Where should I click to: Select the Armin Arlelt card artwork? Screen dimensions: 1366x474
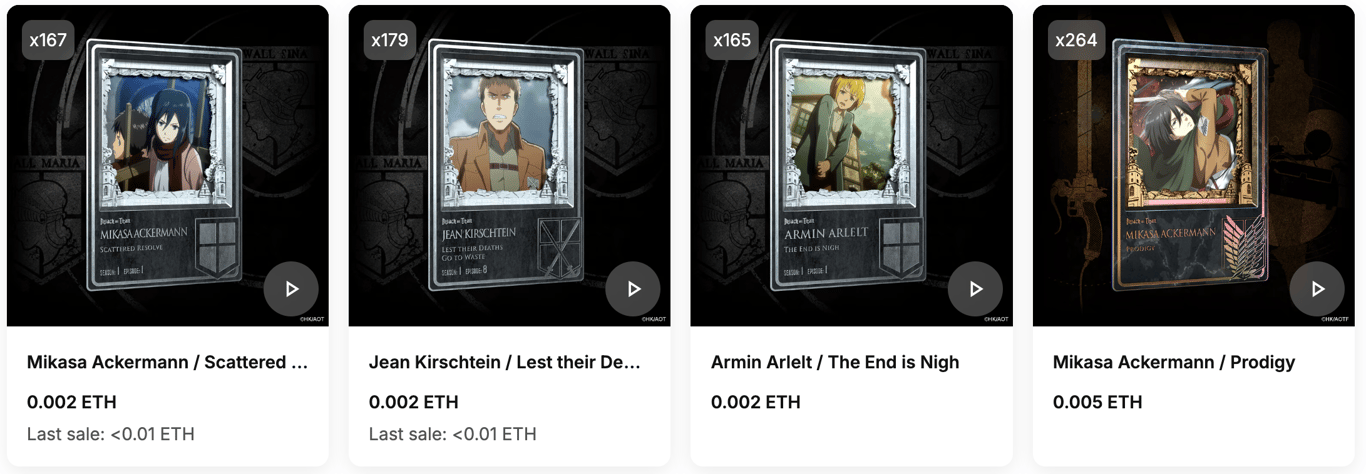(x=848, y=165)
